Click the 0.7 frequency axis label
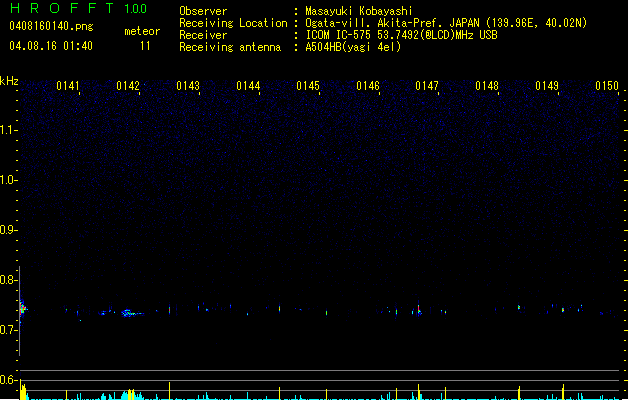This screenshot has height=400, width=629. [8, 330]
